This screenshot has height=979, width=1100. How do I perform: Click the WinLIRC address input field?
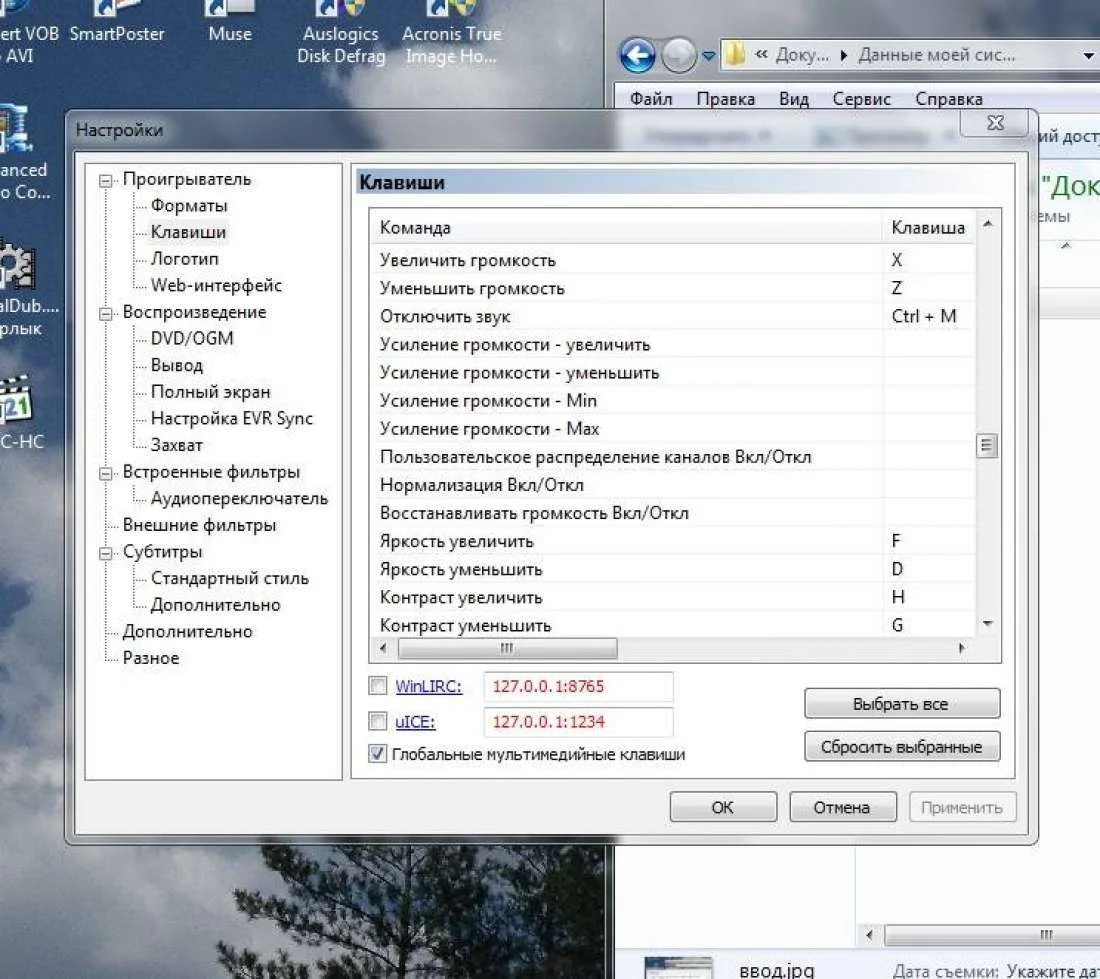pyautogui.click(x=578, y=687)
